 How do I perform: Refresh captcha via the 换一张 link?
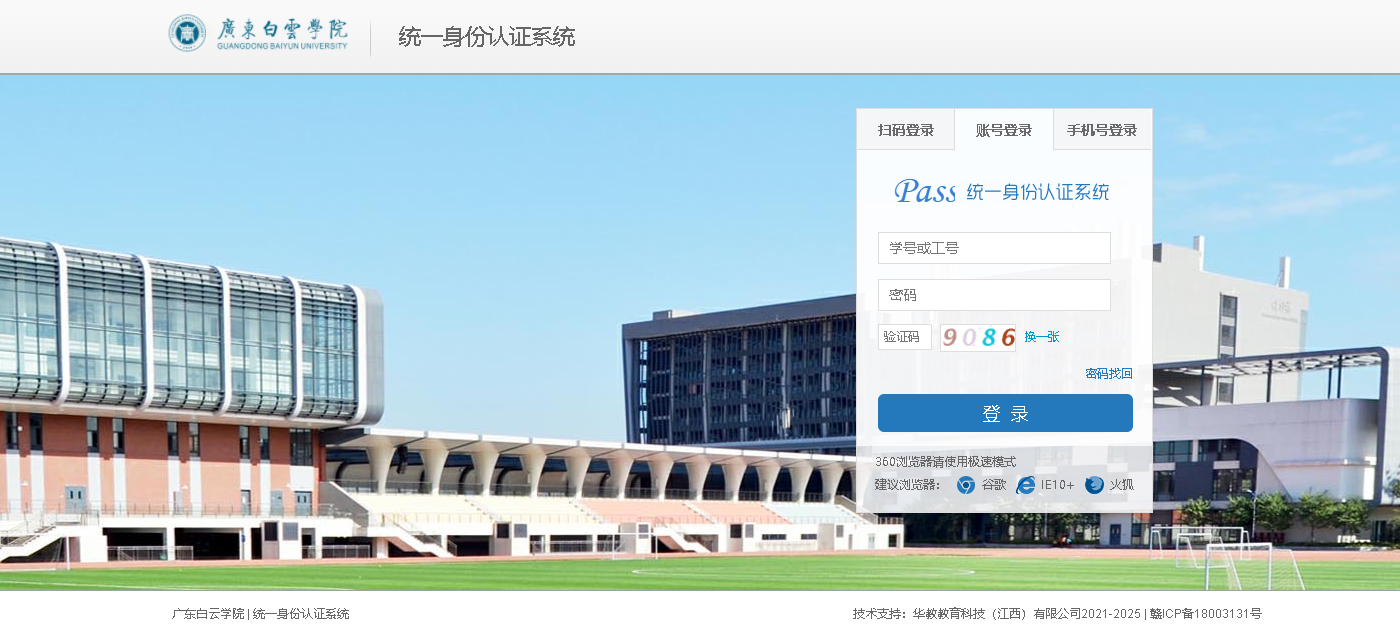pos(1041,337)
